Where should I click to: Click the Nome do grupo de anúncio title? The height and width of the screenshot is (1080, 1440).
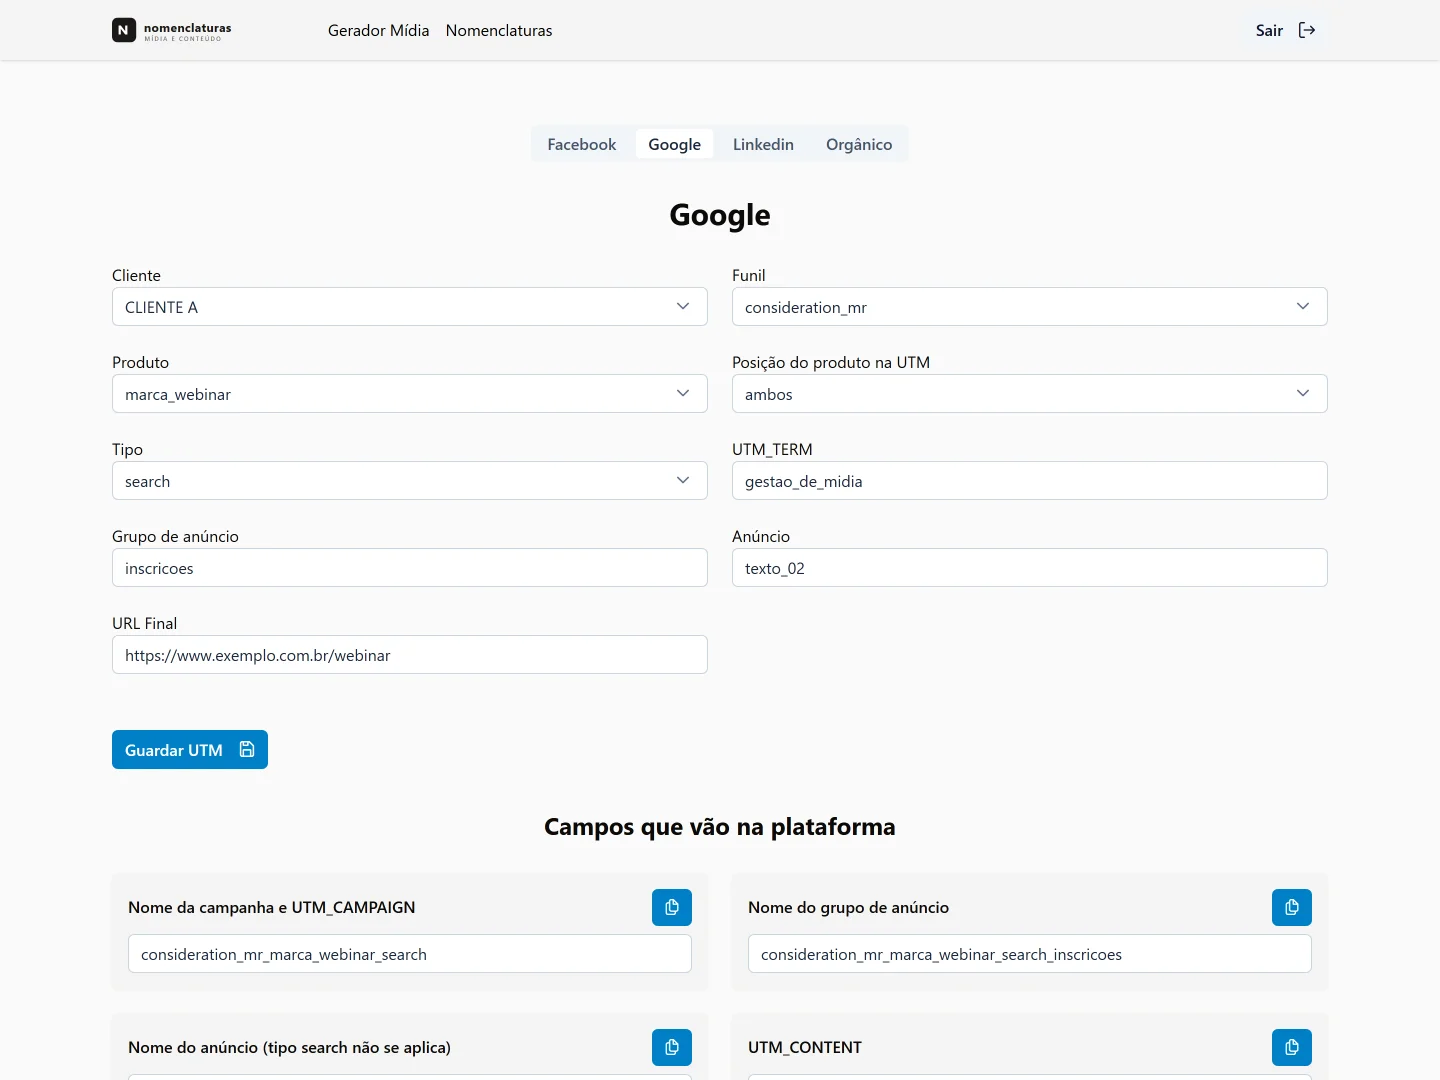pyautogui.click(x=849, y=907)
